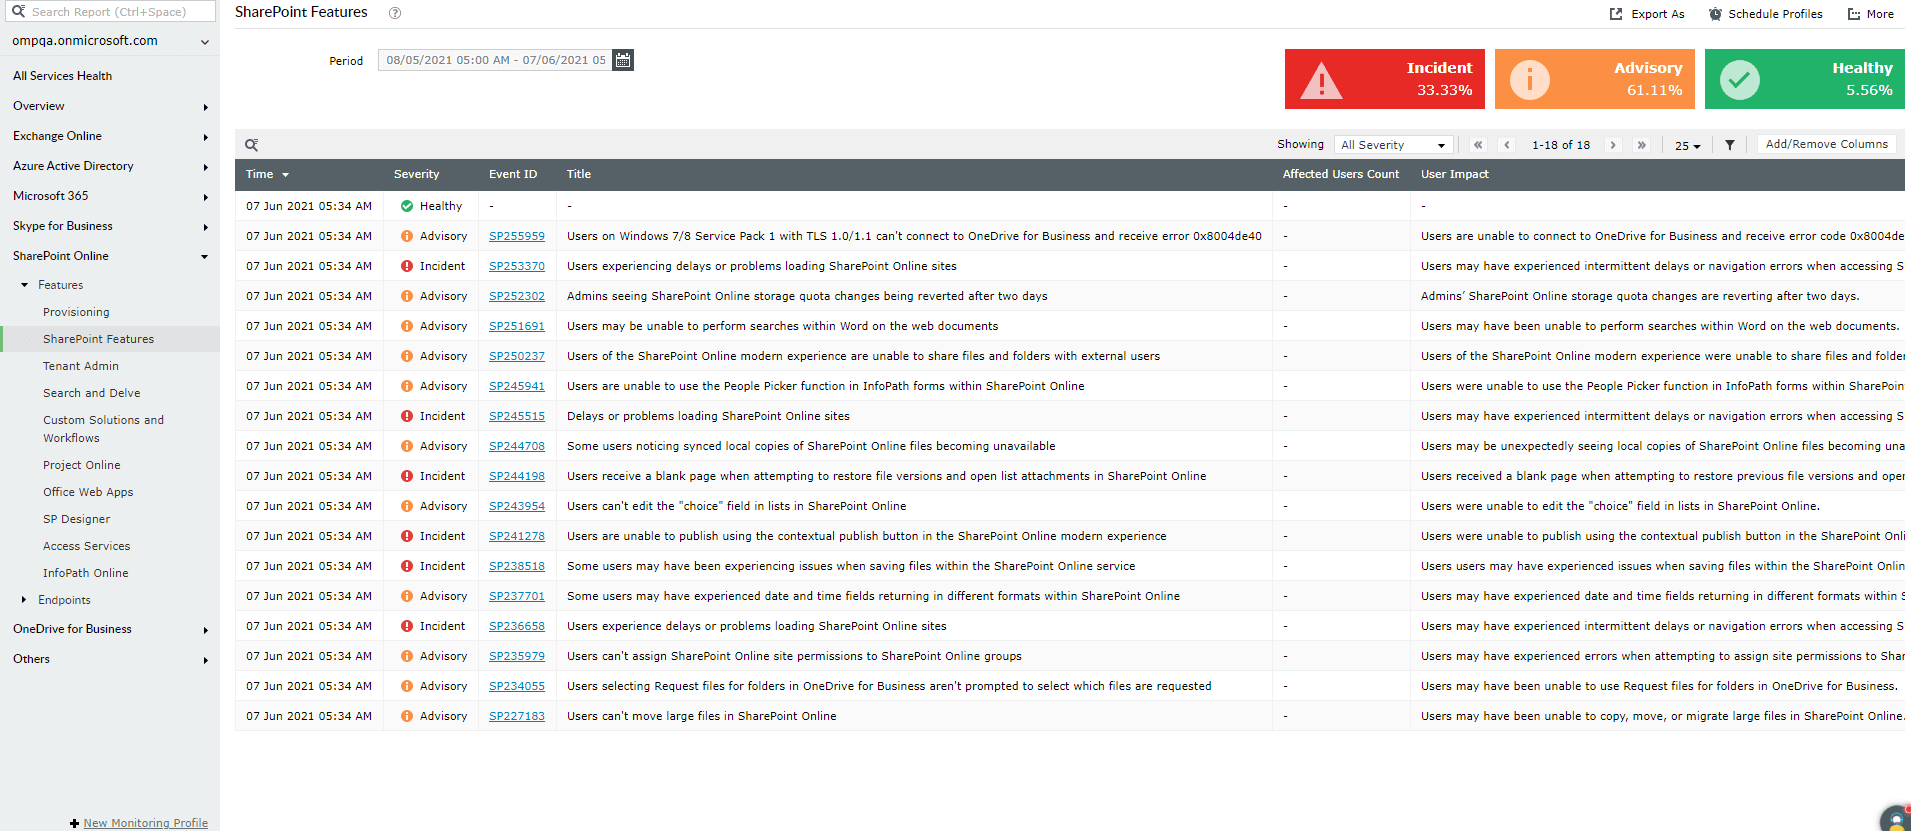The height and width of the screenshot is (831, 1911).
Task: Click the green Healthy 5.56% tile
Action: point(1805,79)
